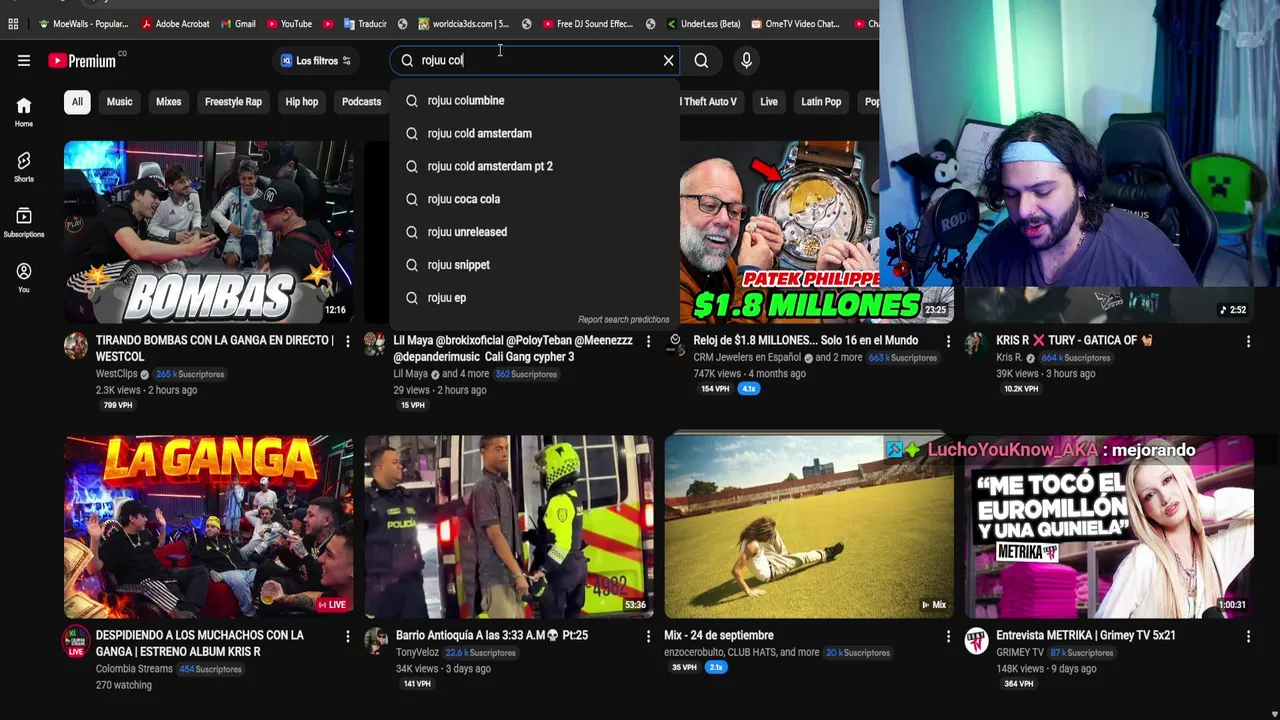1280x720 pixels.
Task: Open Traducir bookmark
Action: tap(365, 24)
